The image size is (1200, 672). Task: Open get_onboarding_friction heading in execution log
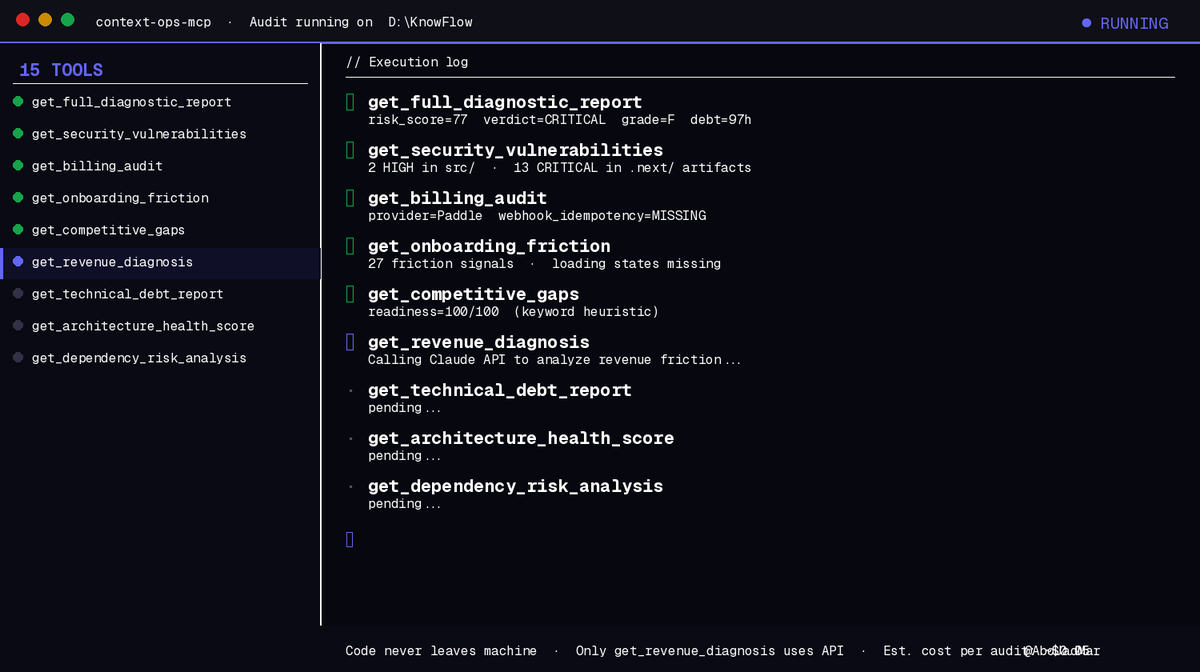tap(489, 246)
